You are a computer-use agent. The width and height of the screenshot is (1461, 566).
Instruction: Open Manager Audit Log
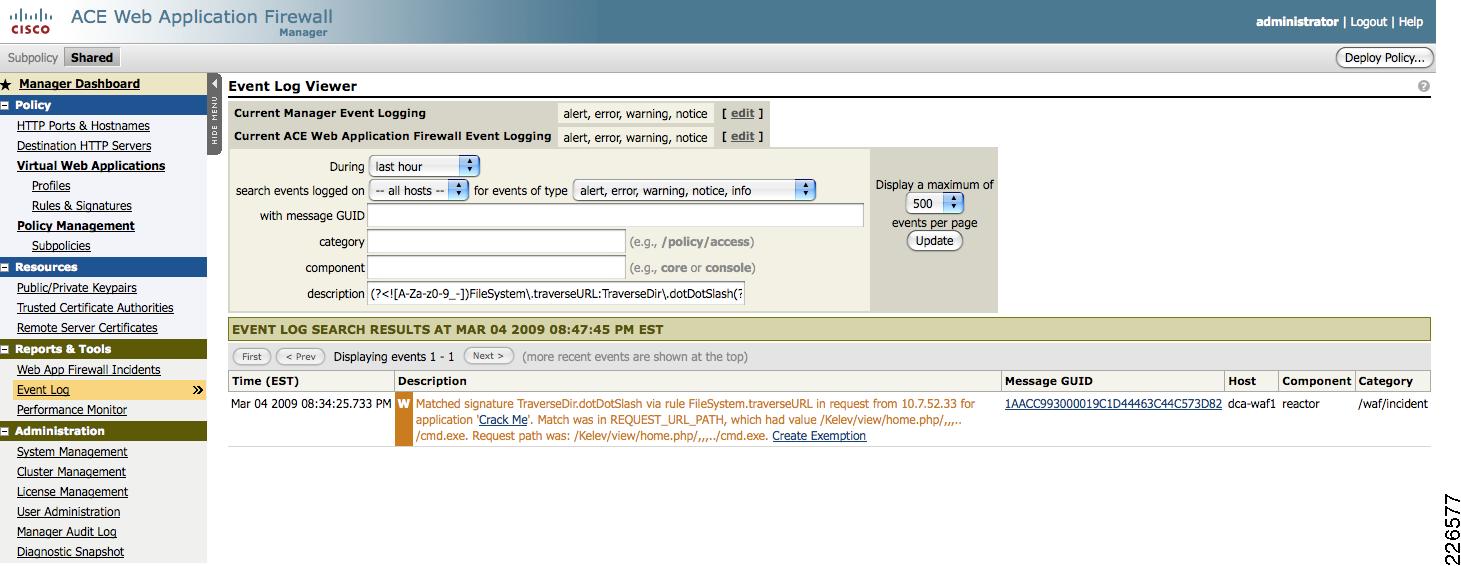click(x=67, y=532)
